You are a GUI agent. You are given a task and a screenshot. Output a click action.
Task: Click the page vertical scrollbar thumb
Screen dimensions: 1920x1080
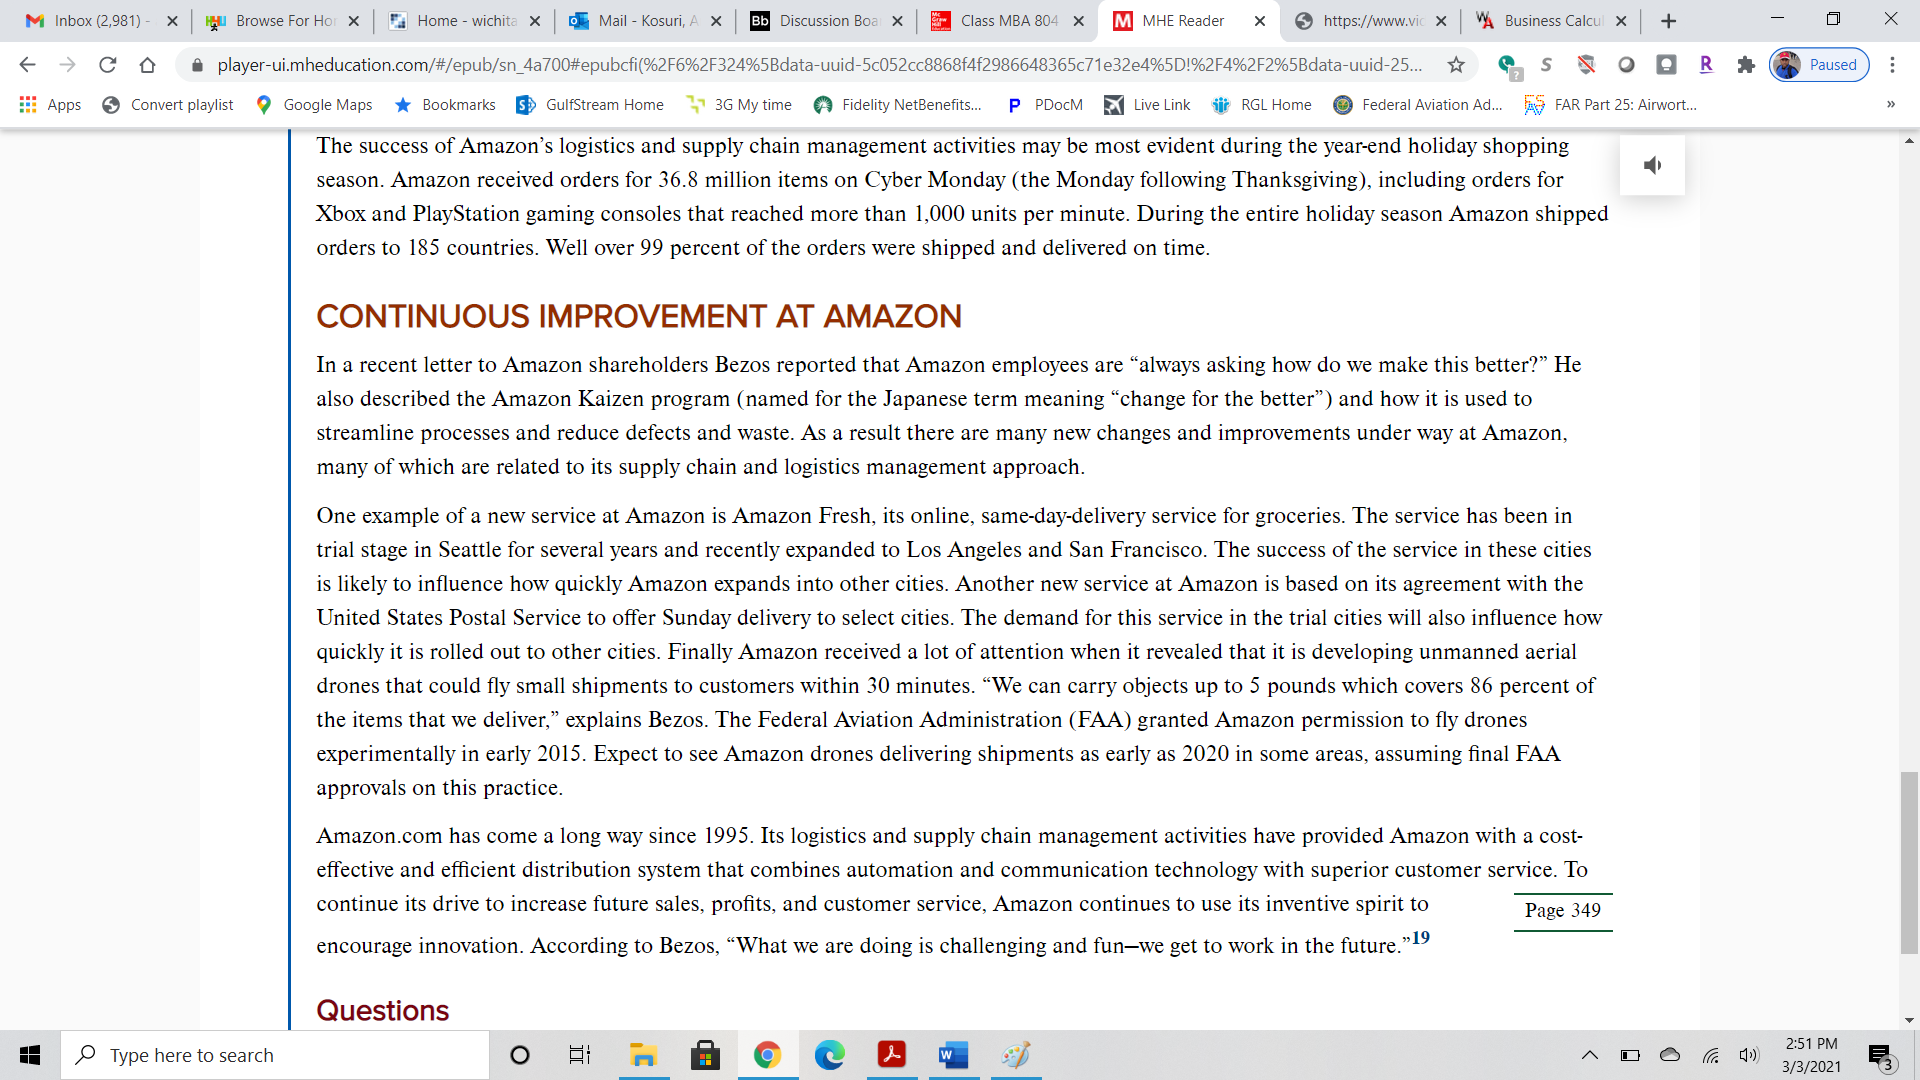[1909, 862]
